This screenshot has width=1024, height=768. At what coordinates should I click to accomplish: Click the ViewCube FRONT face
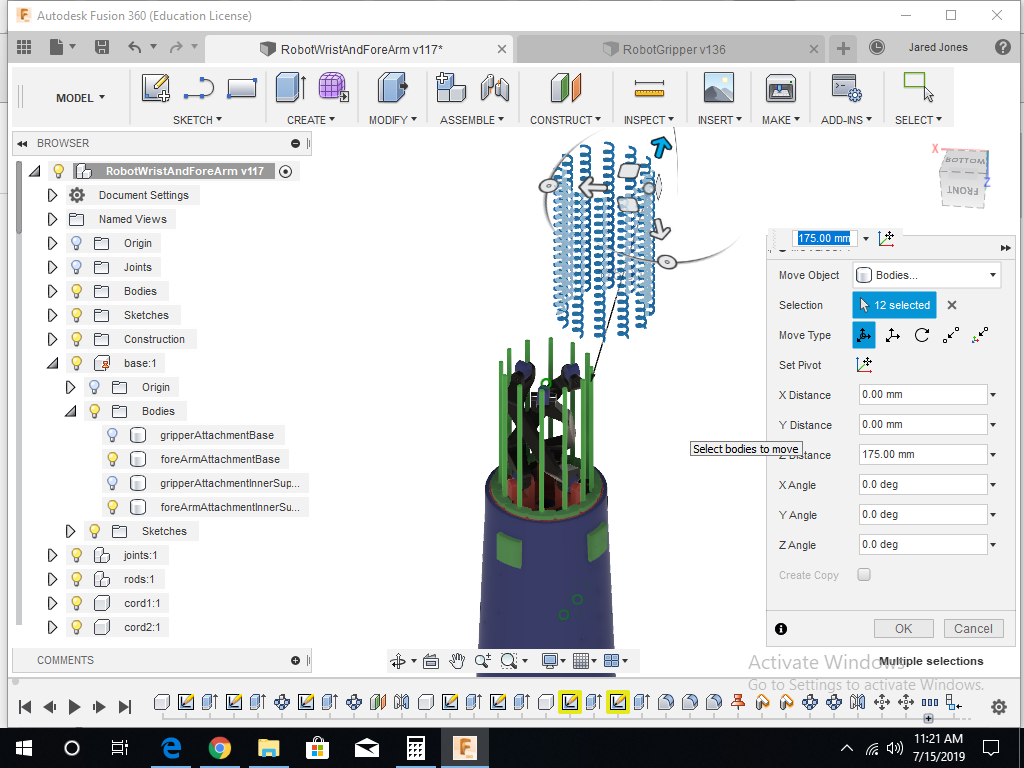pos(961,190)
